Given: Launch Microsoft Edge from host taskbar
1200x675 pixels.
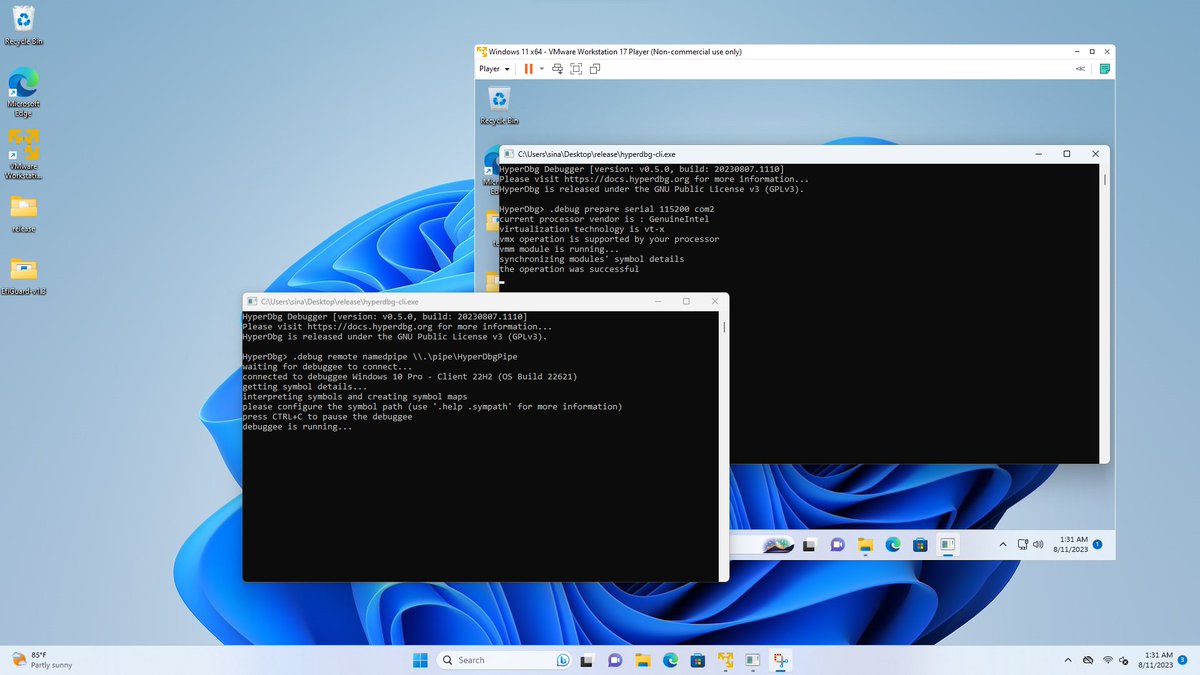Looking at the screenshot, I should point(671,660).
